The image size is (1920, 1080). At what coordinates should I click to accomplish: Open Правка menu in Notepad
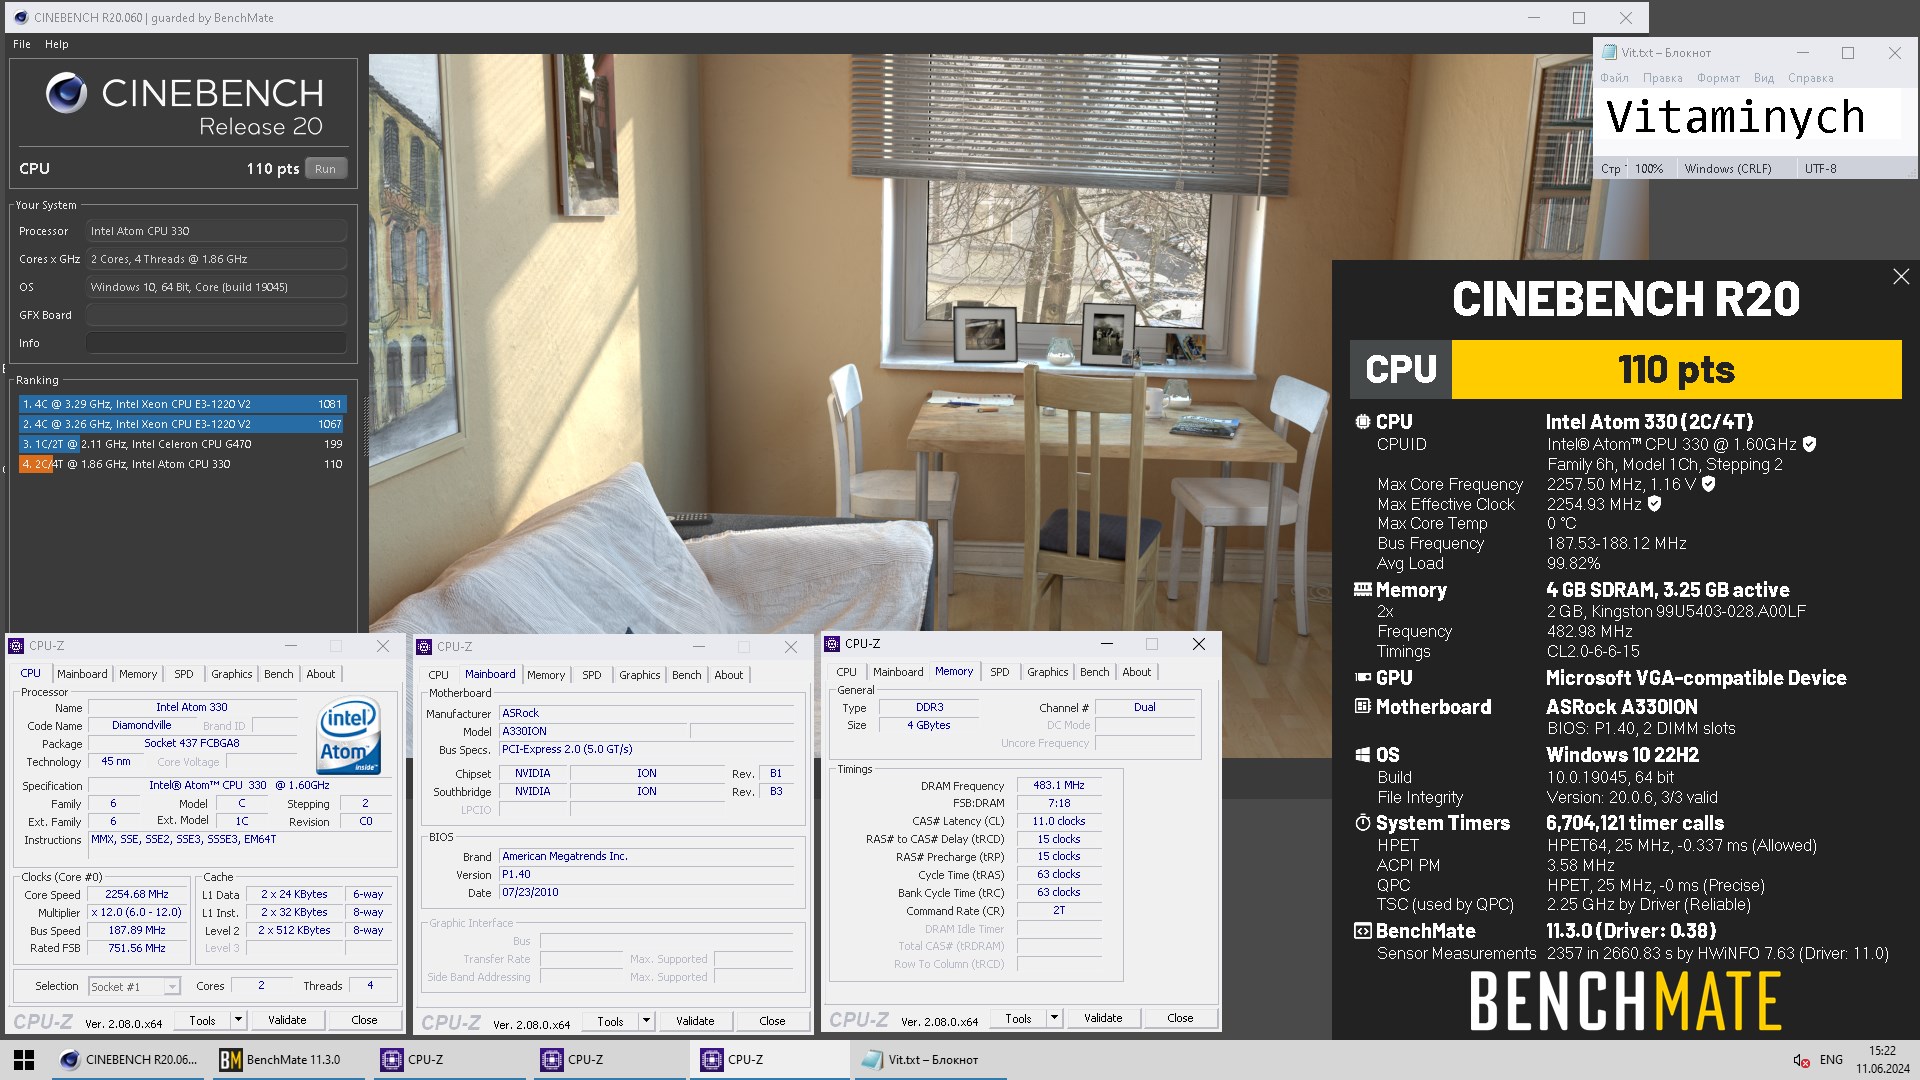[1662, 78]
